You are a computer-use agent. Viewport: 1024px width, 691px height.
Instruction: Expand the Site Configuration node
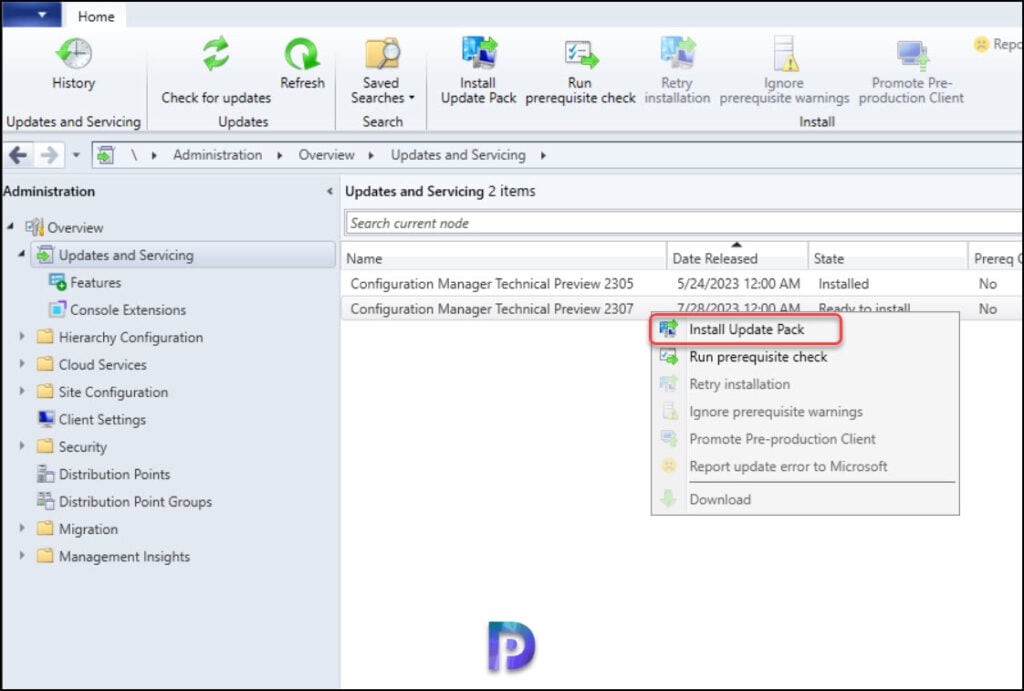click(x=22, y=391)
